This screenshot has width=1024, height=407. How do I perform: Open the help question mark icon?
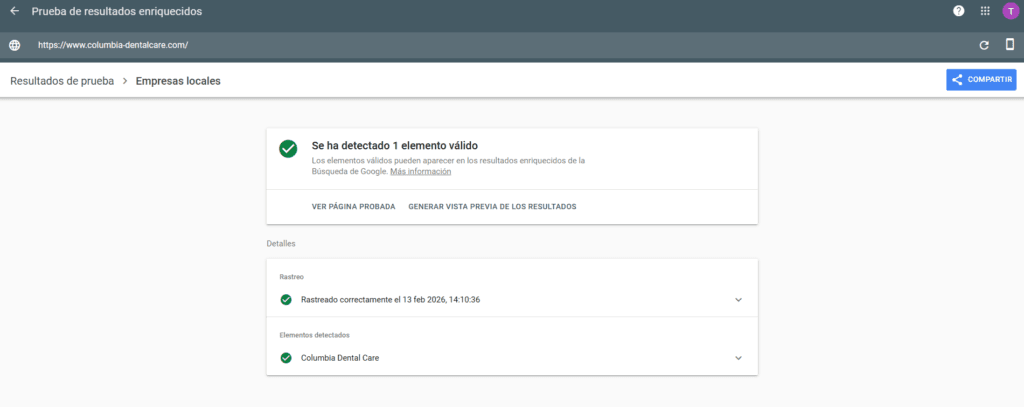tap(959, 11)
